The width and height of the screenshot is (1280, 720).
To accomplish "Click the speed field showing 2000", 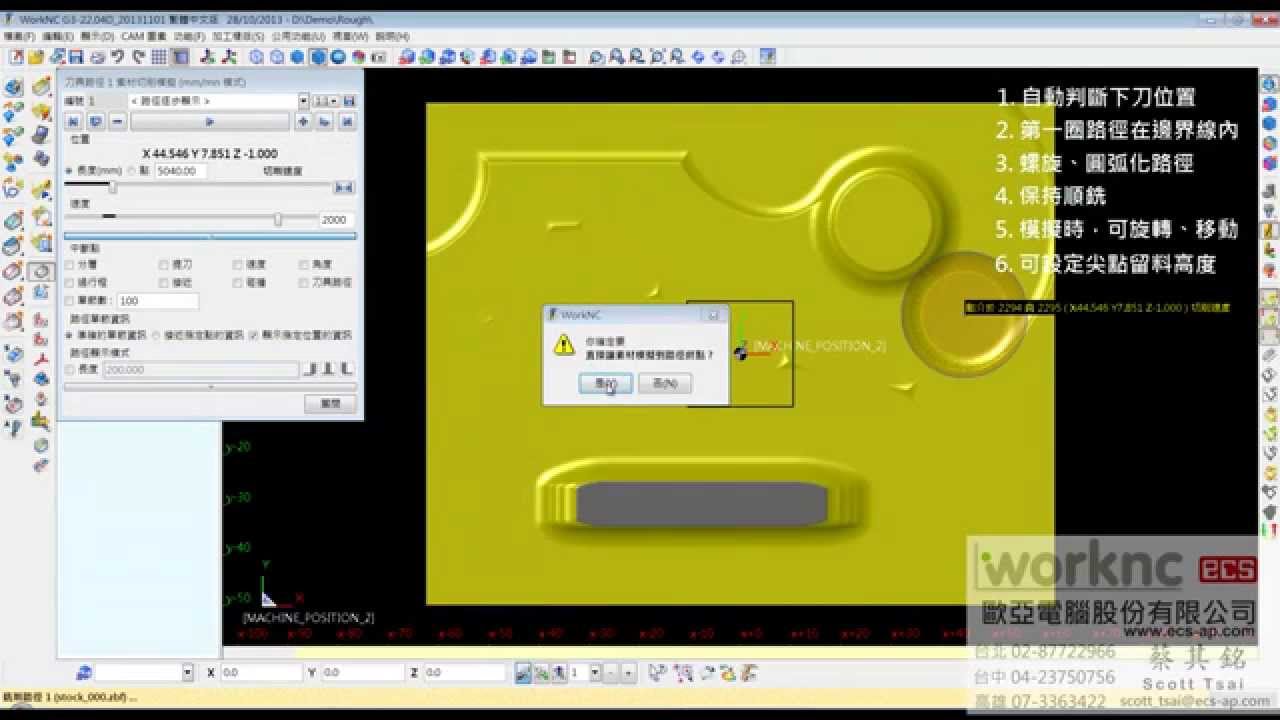I will [x=337, y=219].
